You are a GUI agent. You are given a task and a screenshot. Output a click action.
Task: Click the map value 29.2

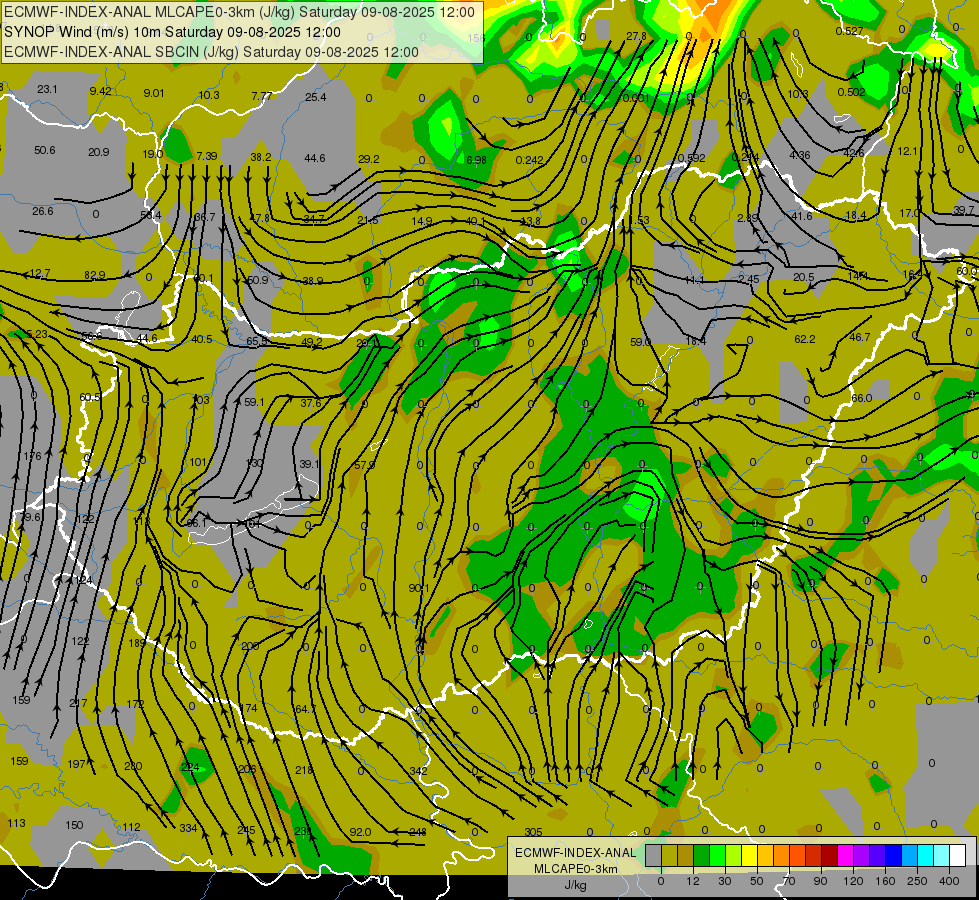point(368,159)
